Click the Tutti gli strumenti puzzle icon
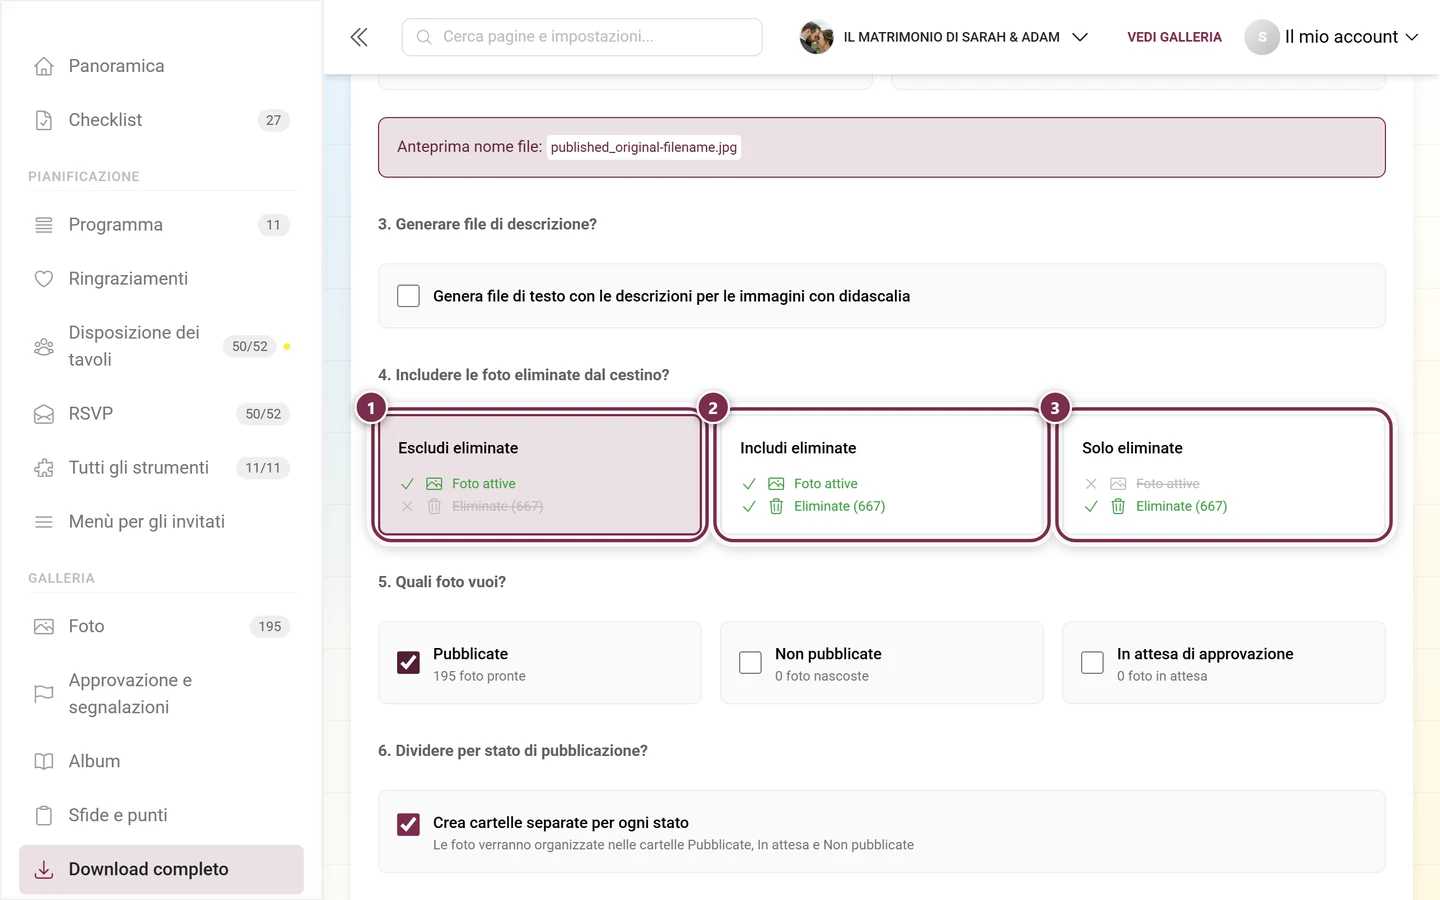 click(44, 468)
